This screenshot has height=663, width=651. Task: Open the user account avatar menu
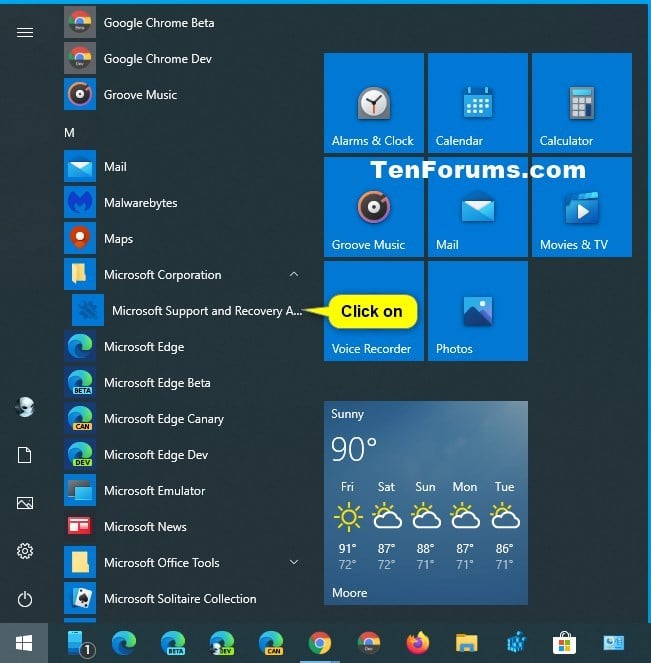point(25,407)
